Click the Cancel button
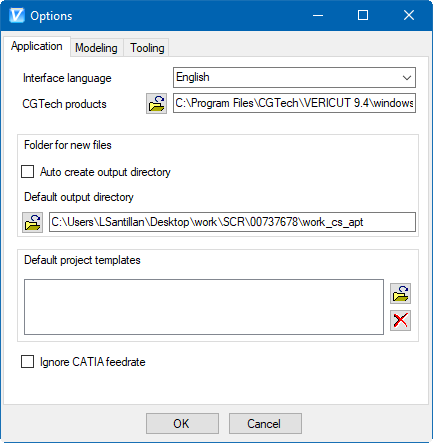The image size is (433, 443). click(265, 424)
